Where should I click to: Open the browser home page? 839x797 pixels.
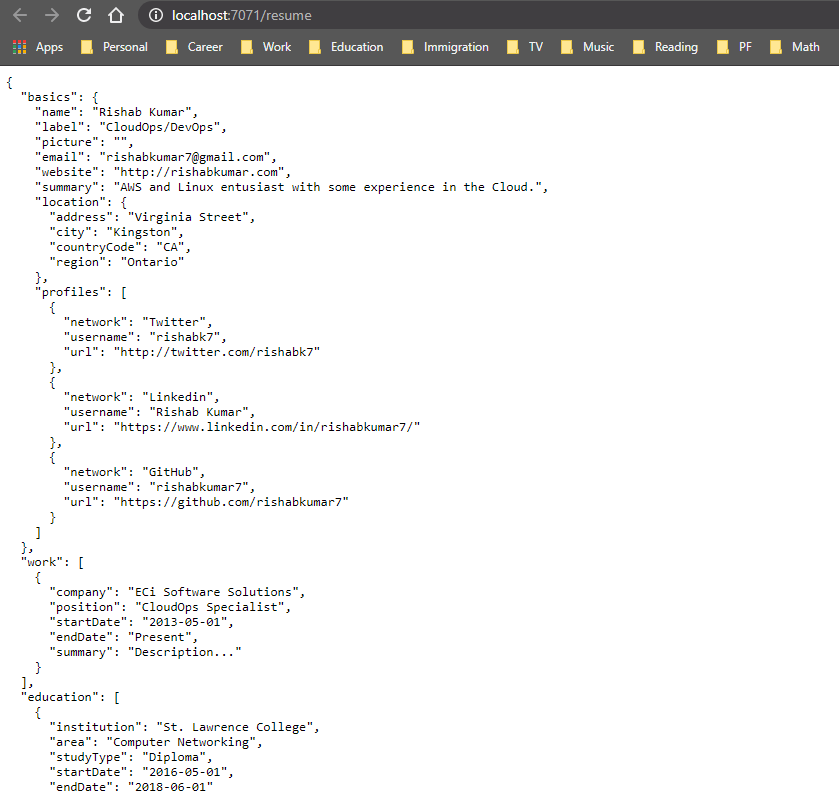tap(116, 16)
